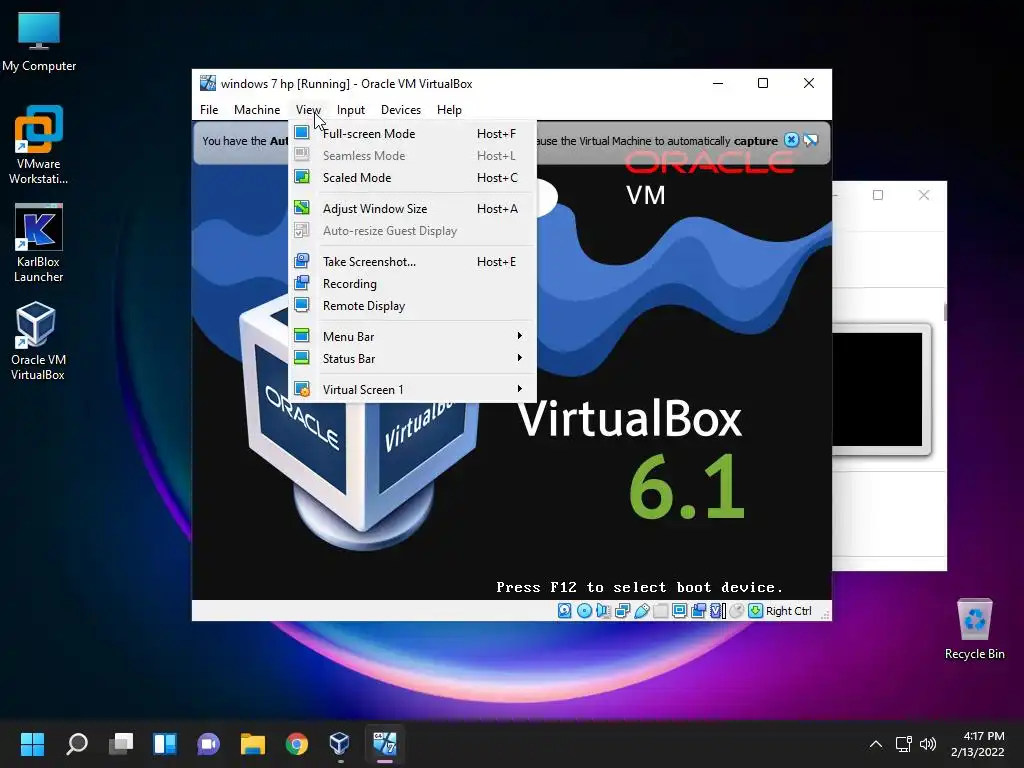Viewport: 1024px width, 768px height.
Task: Click the hard disk activity status icon
Action: [565, 611]
